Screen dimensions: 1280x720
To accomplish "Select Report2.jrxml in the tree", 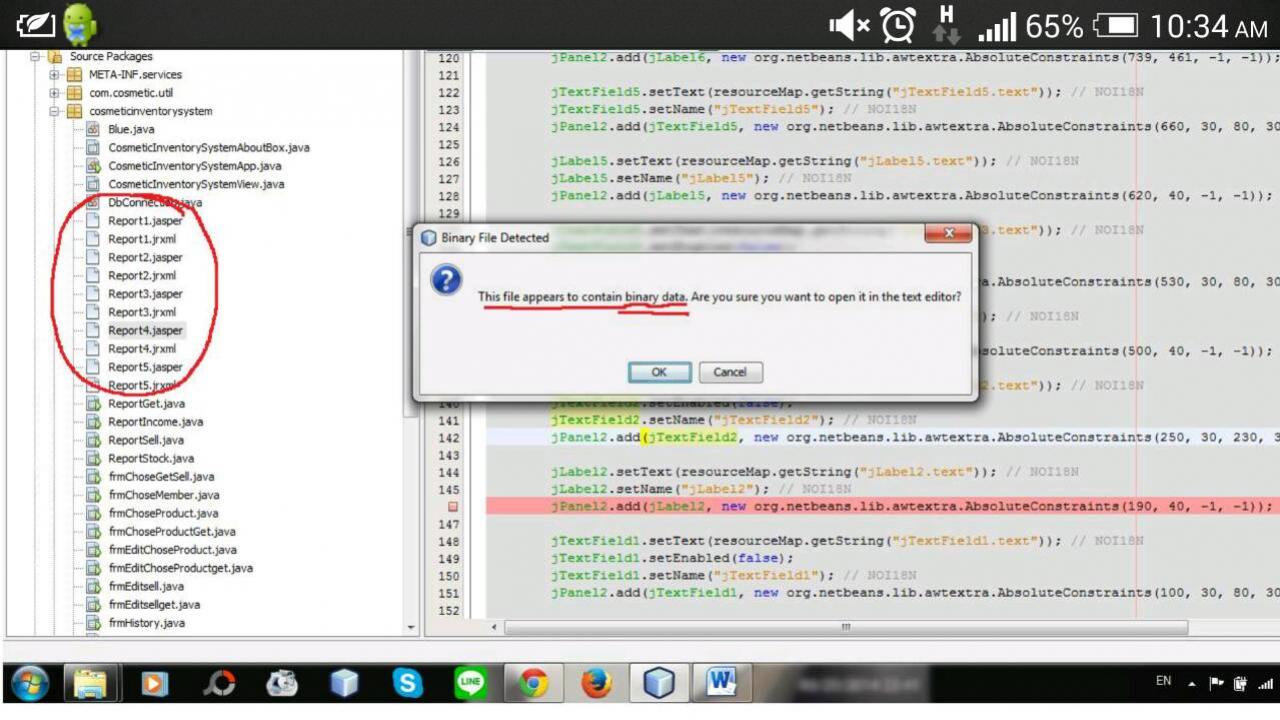I will click(x=142, y=275).
